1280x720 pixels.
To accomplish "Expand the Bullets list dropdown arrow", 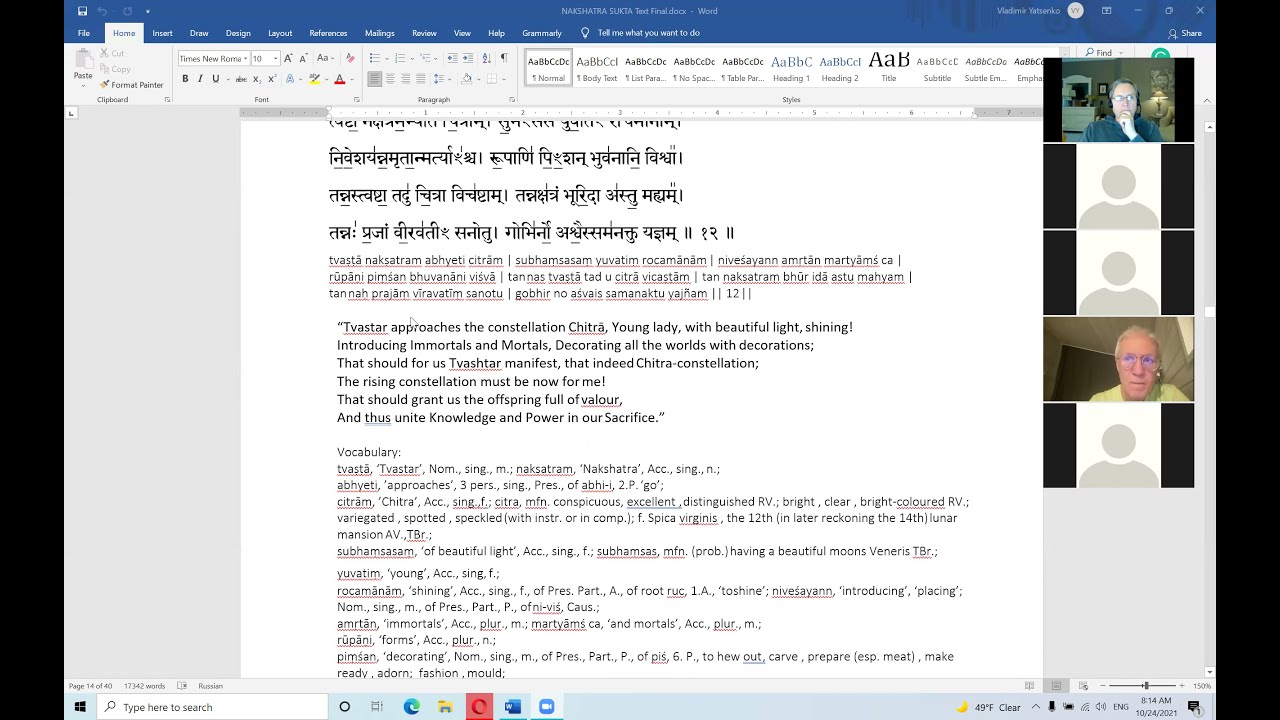I will click(x=385, y=58).
